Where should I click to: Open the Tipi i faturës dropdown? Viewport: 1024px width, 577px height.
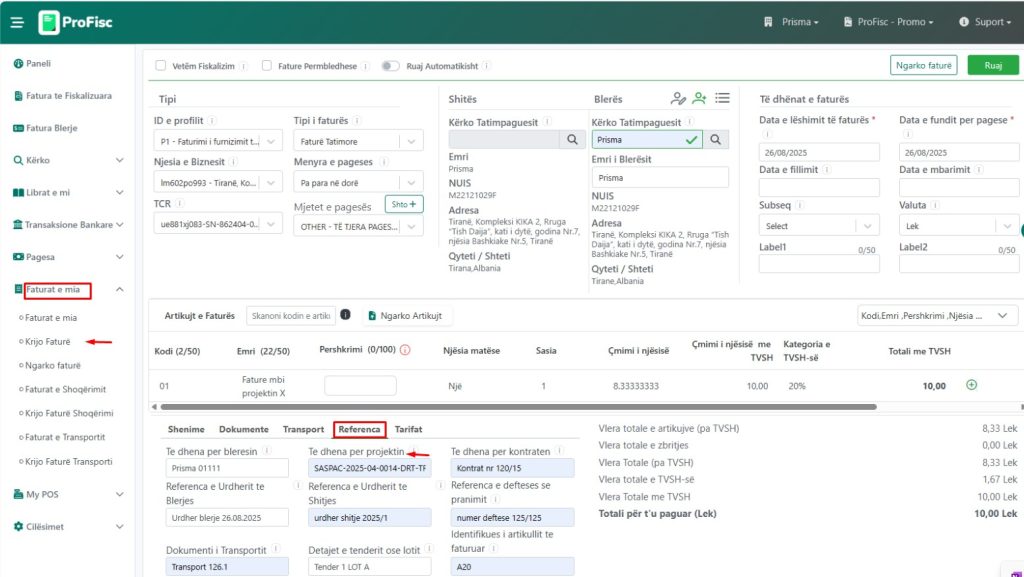pos(359,141)
